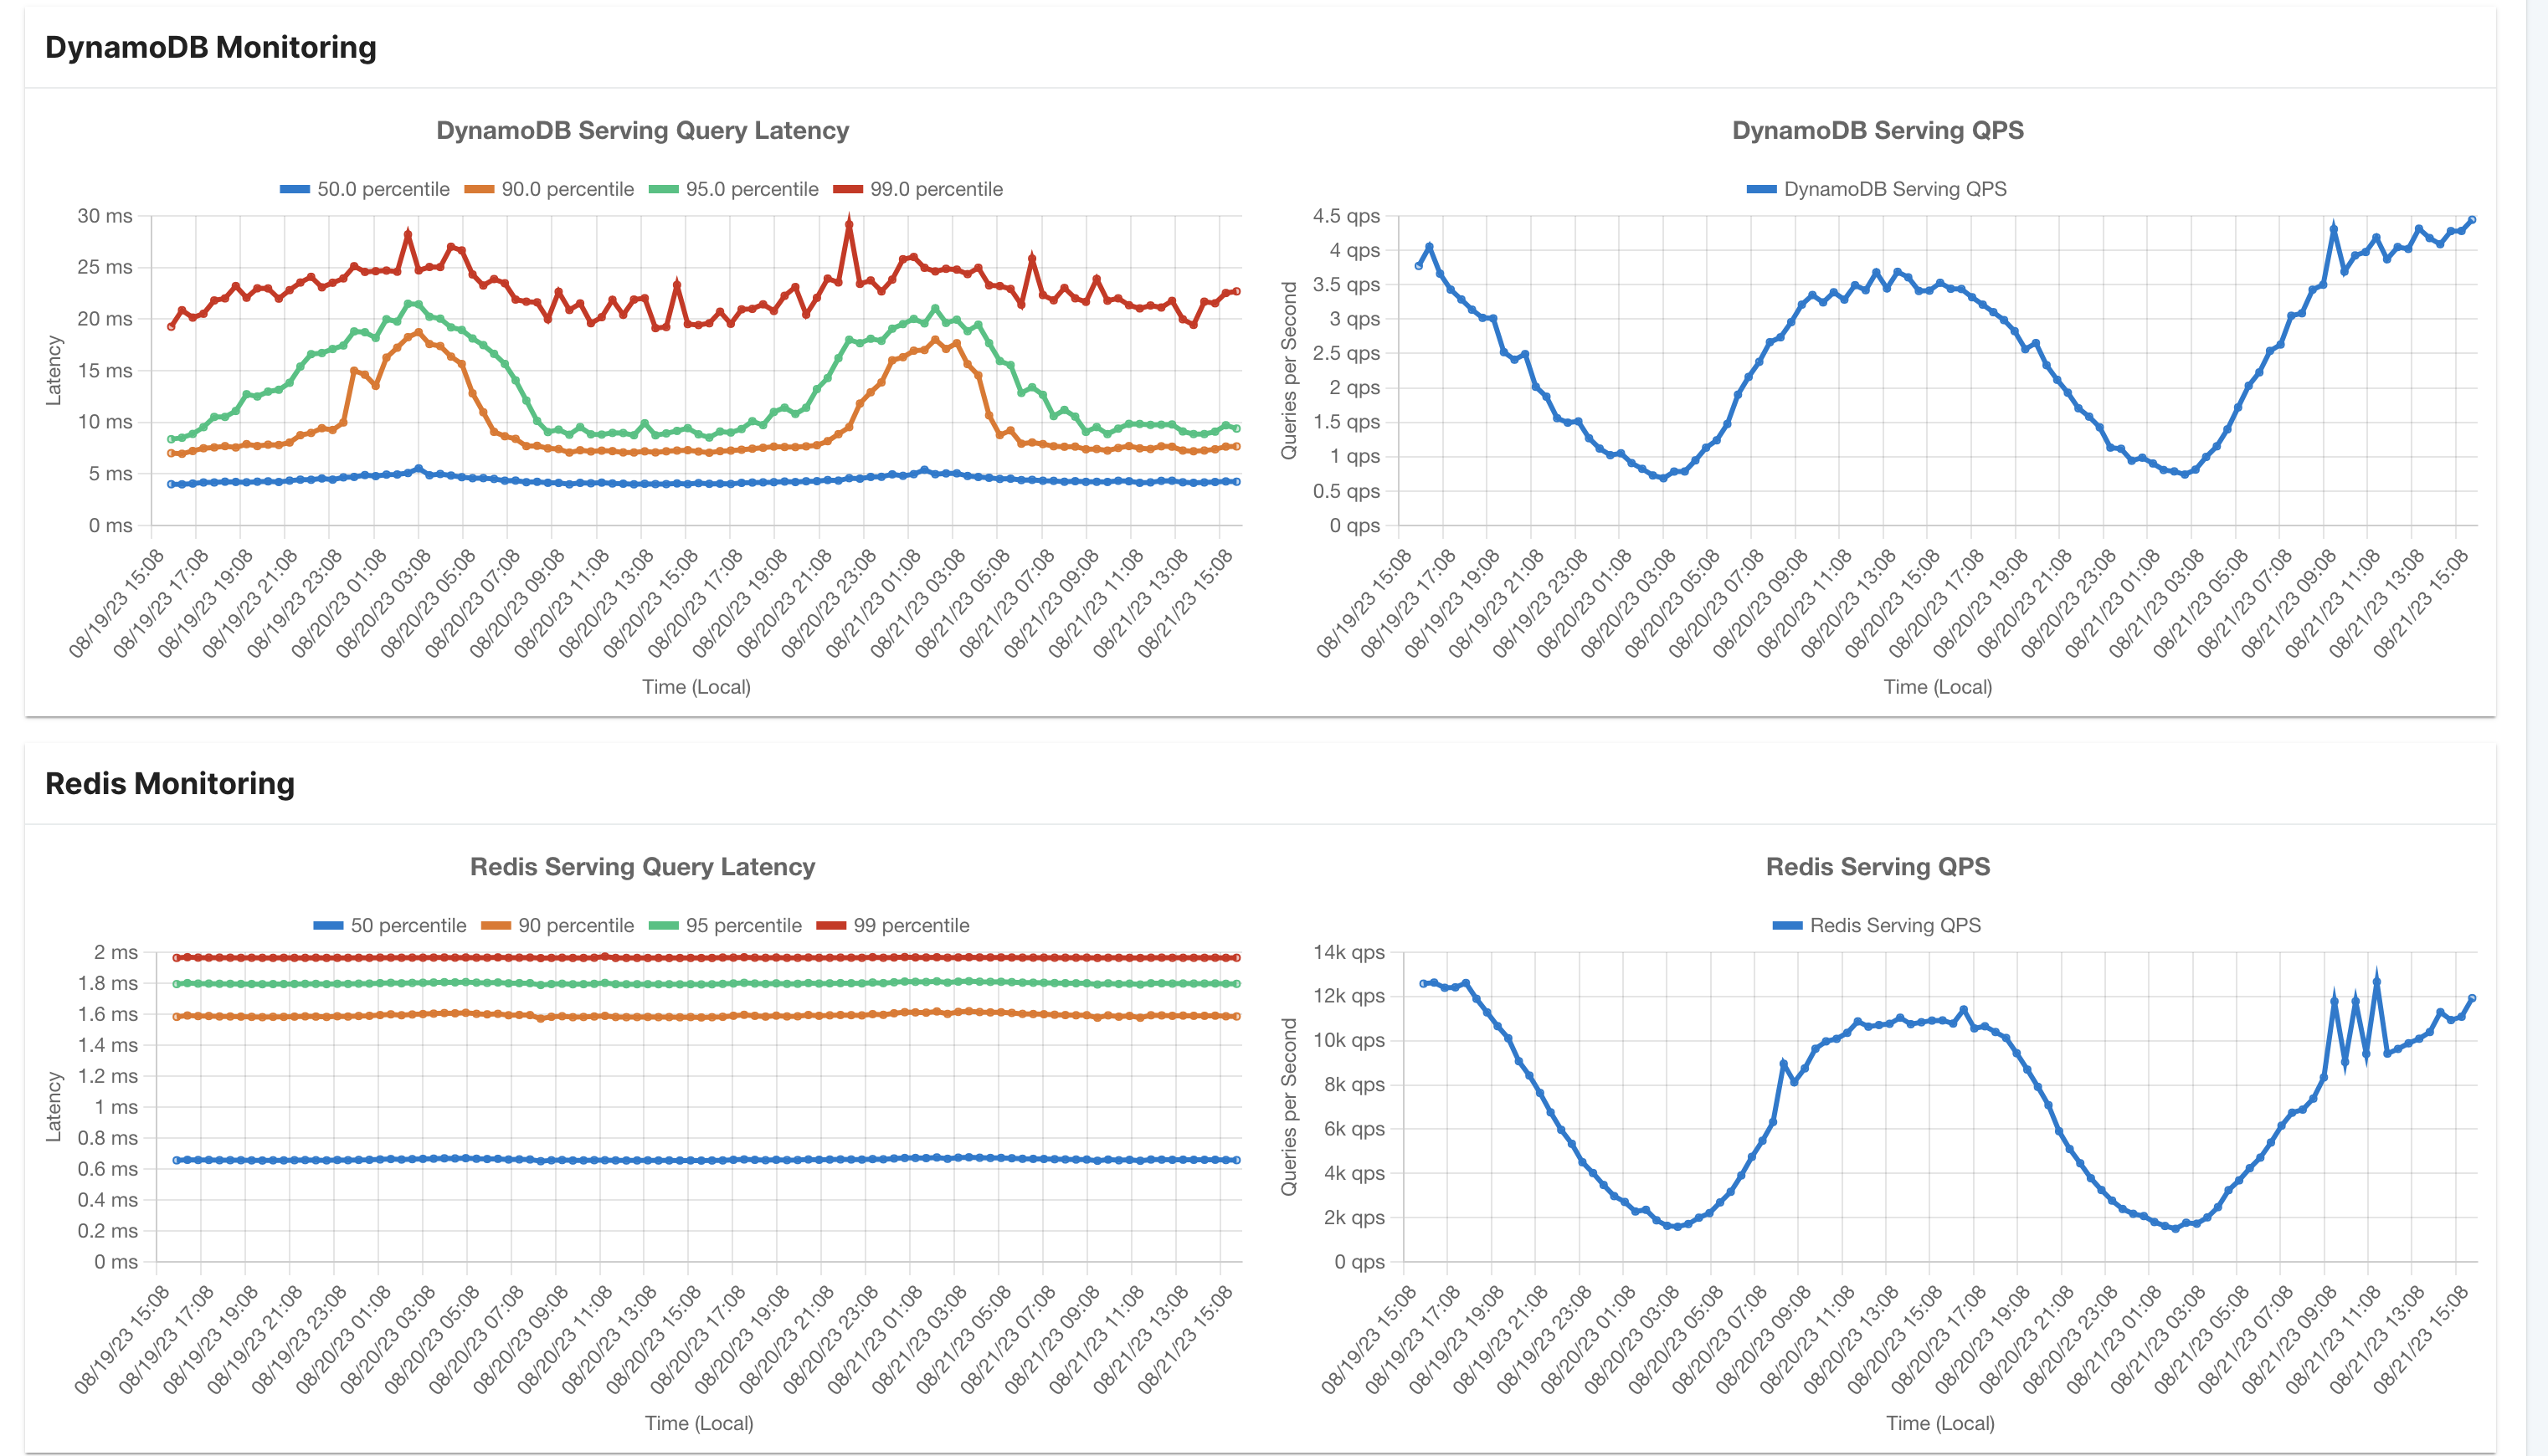Click the Queries per Second axis title in DynamoDB QPS

(1289, 370)
